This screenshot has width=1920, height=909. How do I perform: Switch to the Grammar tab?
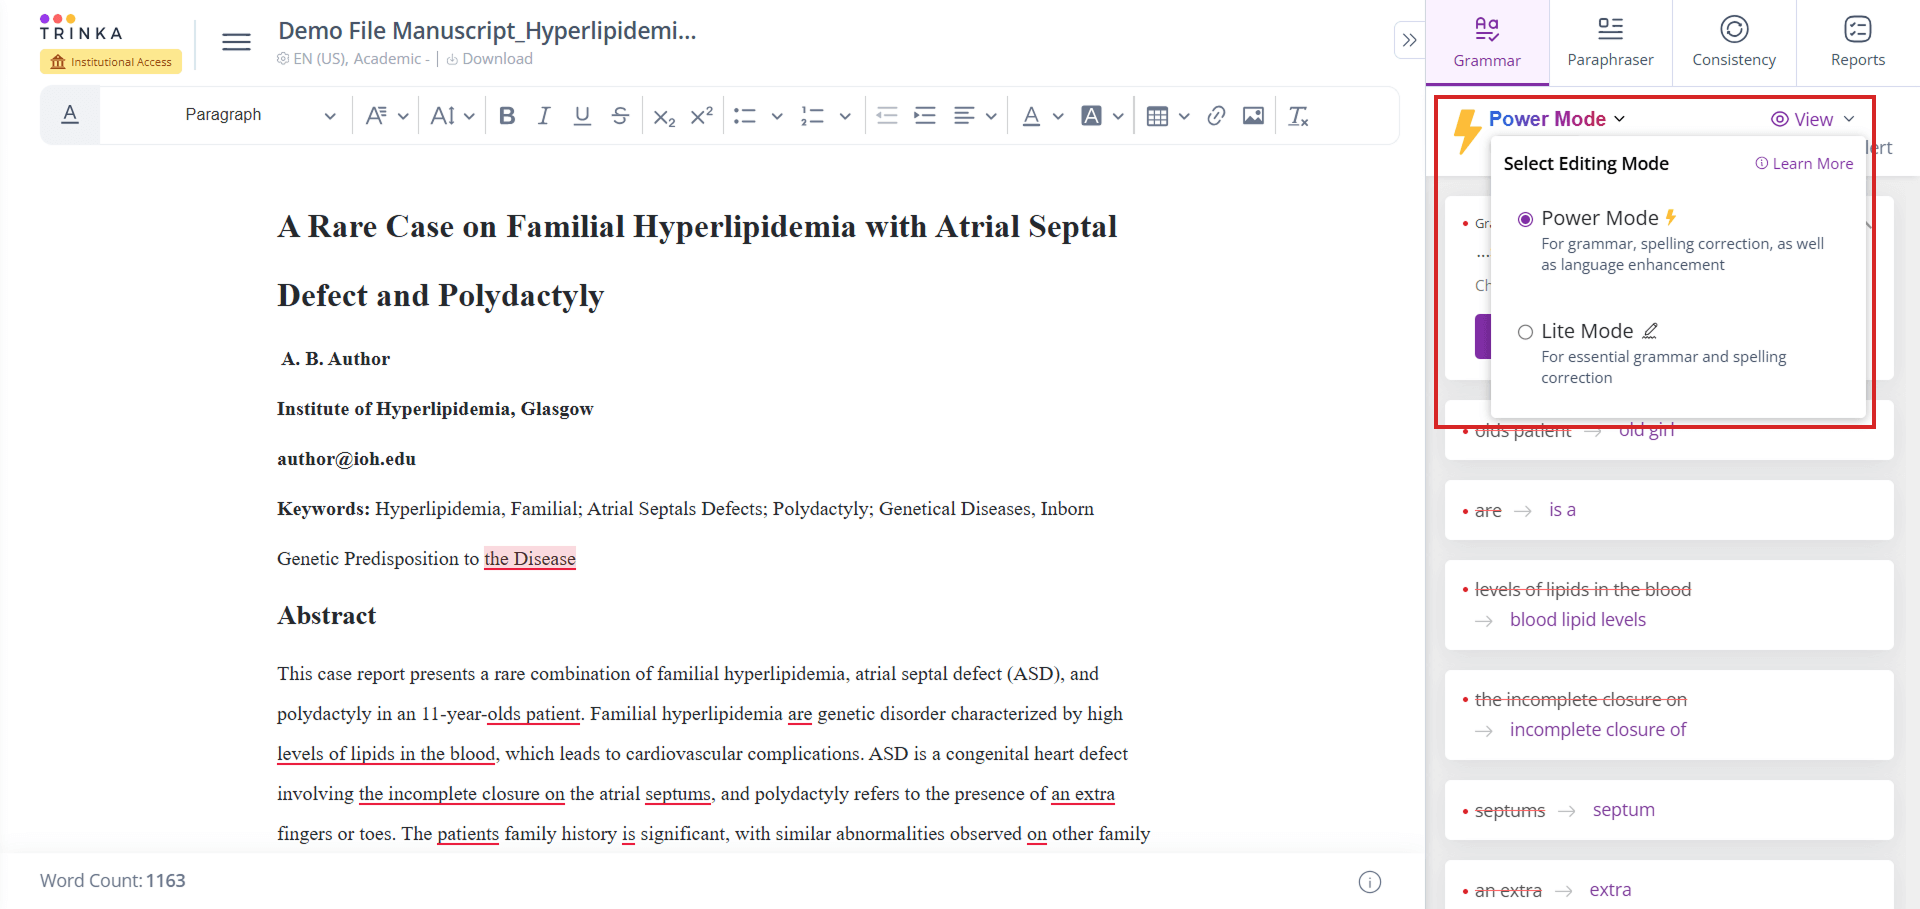1487,42
